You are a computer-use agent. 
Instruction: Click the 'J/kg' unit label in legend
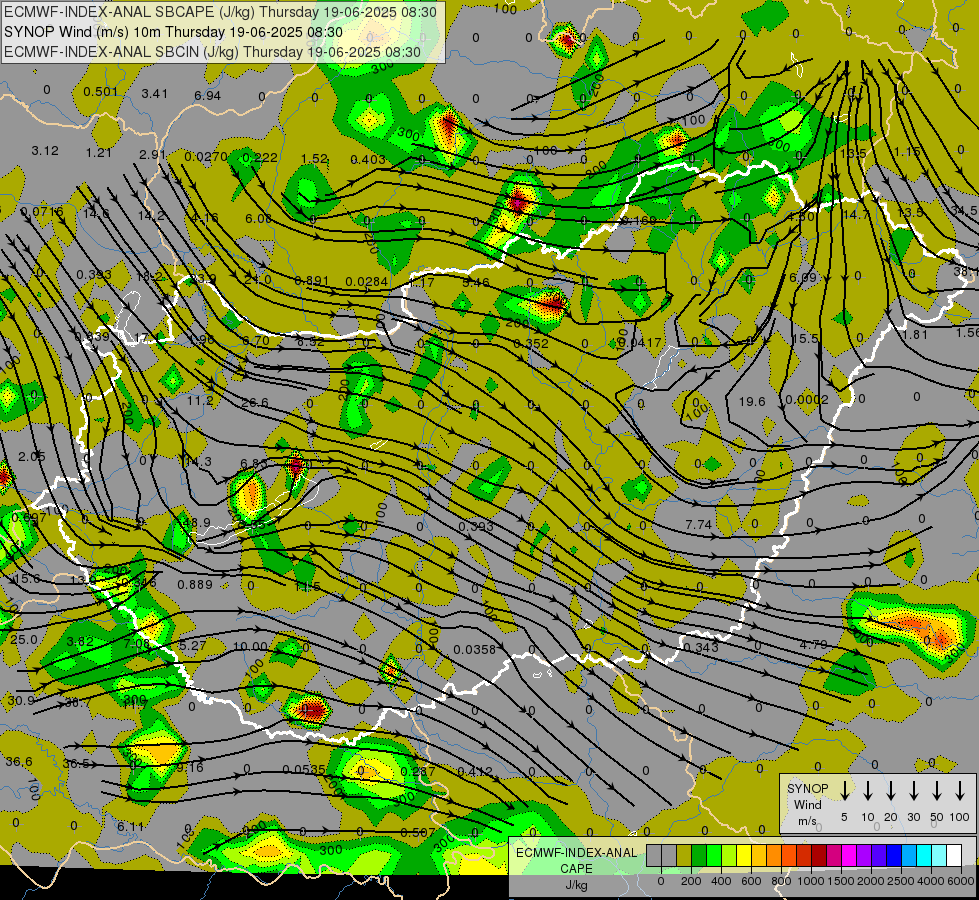click(576, 884)
